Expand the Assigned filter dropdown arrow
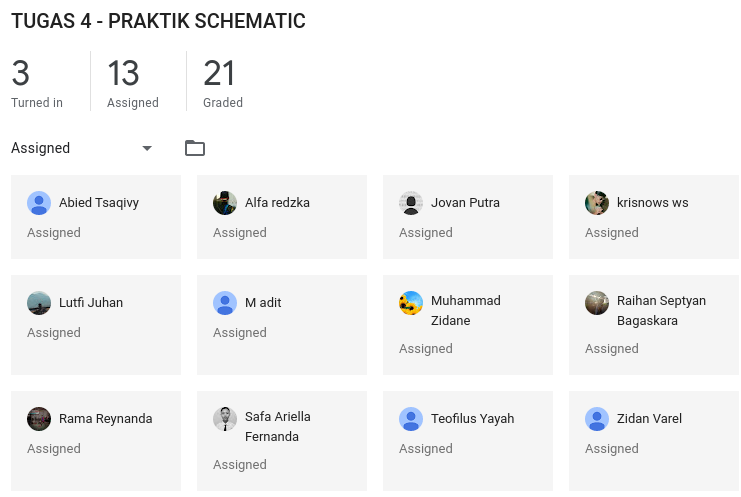Viewport: 741px width, 497px height. [147, 148]
